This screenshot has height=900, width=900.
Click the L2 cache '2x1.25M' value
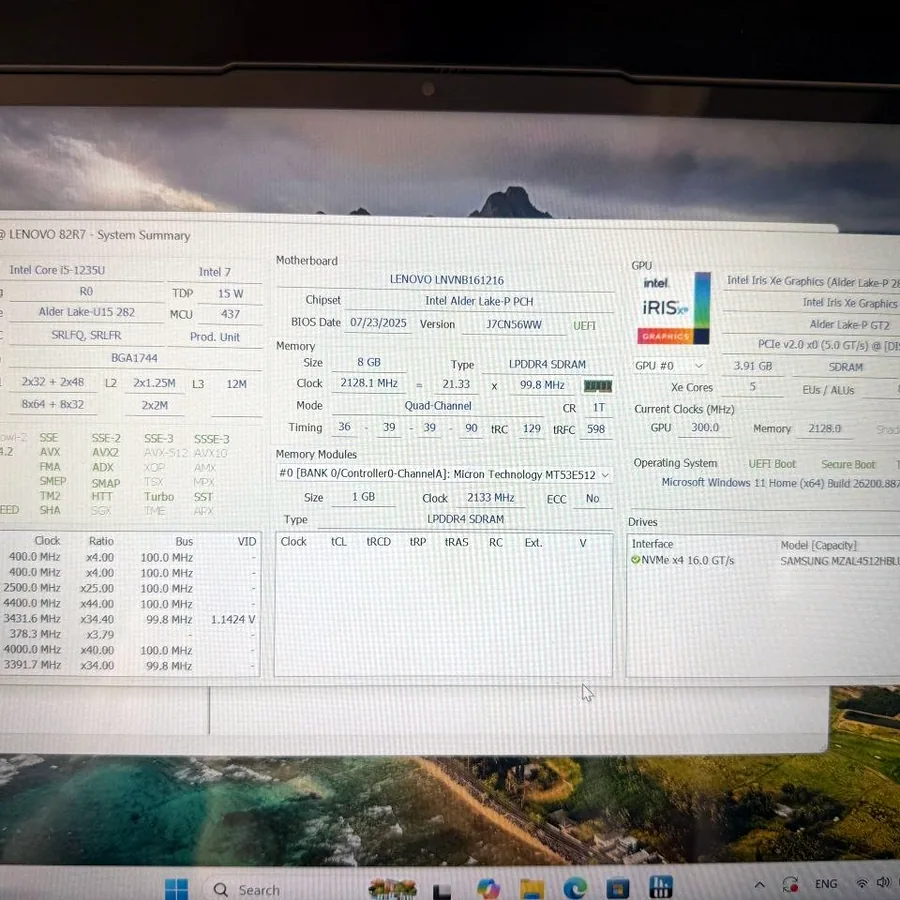pos(154,383)
